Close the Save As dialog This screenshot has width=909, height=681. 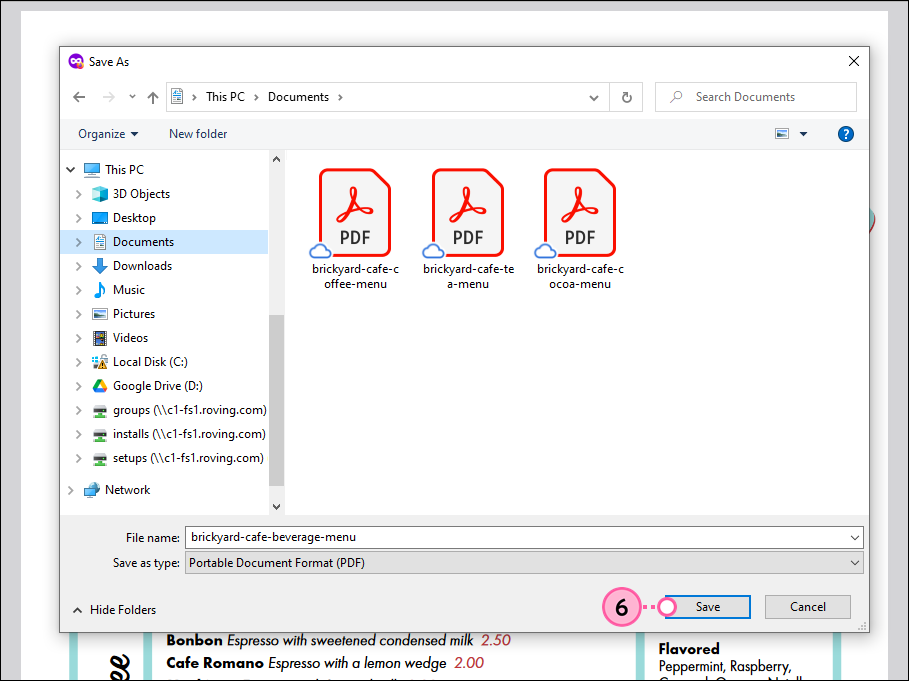click(853, 61)
